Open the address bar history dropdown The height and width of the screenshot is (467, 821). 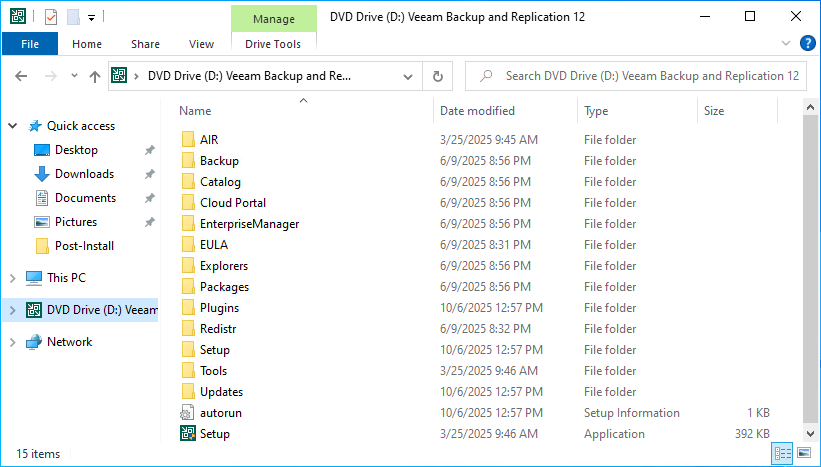407,76
